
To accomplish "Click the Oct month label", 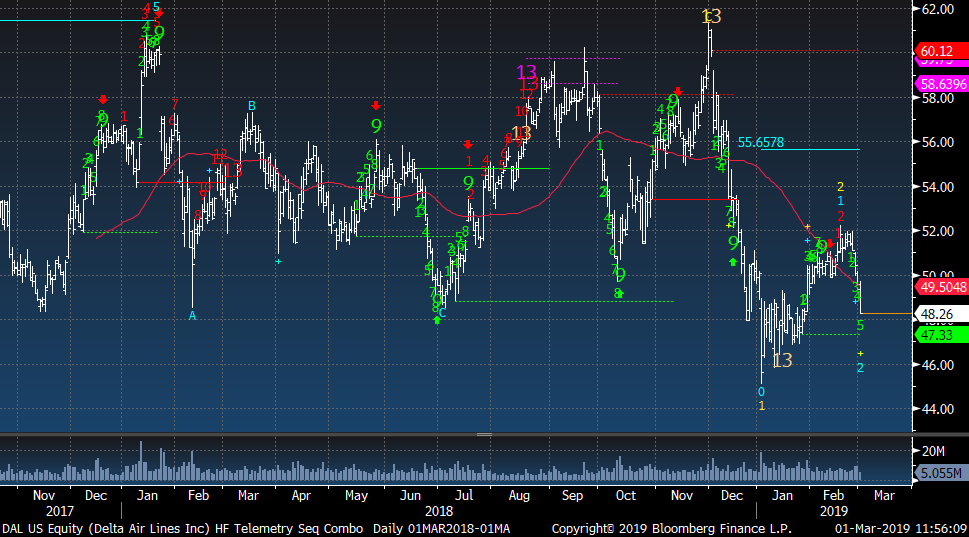I will click(x=625, y=496).
